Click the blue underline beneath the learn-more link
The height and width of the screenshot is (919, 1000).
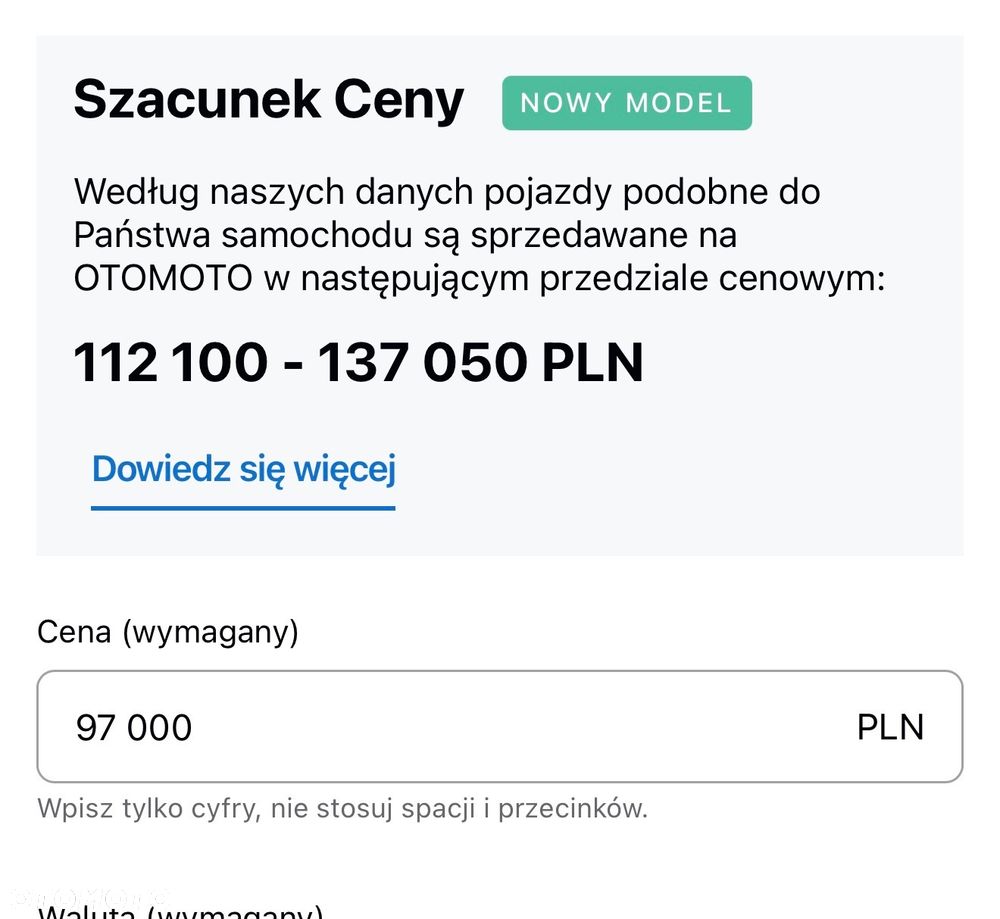243,507
